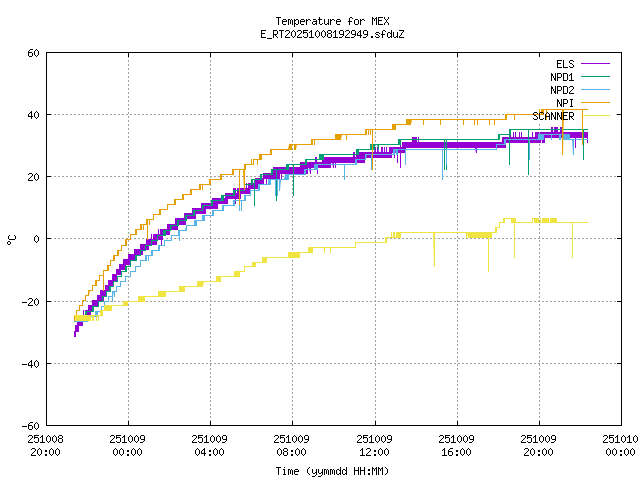Click the 251009 12:00 x-axis tick label
Image resolution: width=640 pixels, height=480 pixels.
click(x=374, y=445)
